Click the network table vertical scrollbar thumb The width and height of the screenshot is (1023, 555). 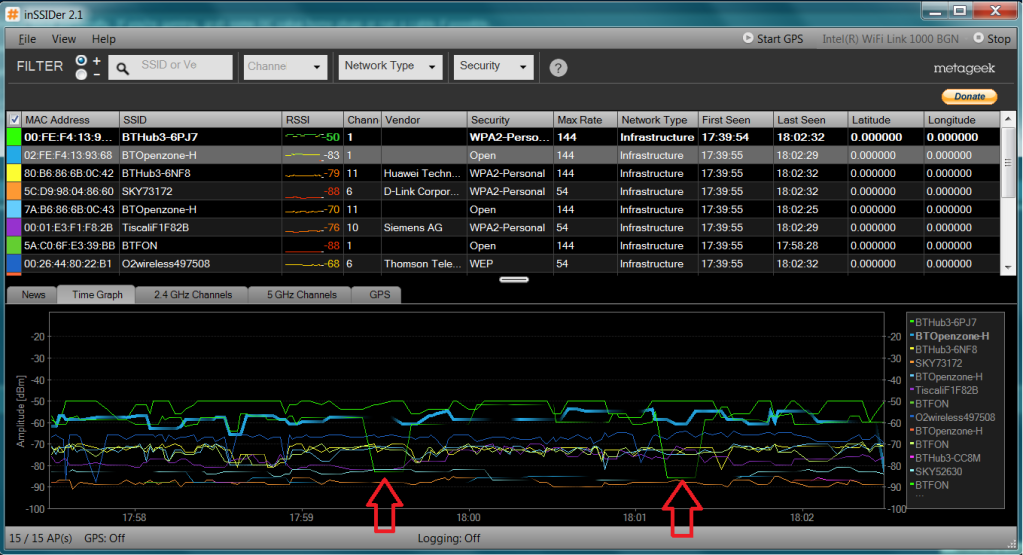tap(1008, 162)
